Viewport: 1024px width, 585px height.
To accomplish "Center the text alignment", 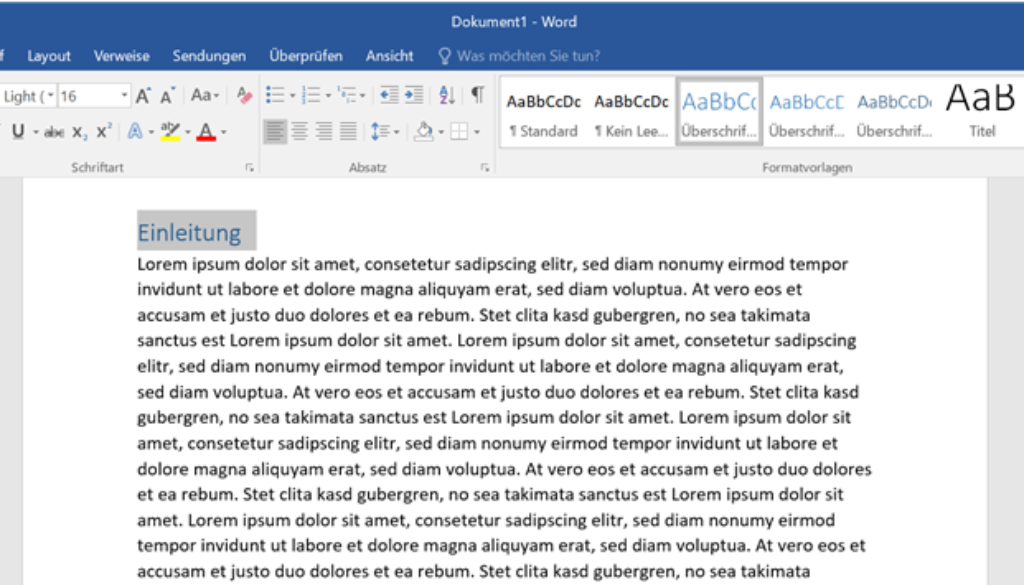I will 300,131.
